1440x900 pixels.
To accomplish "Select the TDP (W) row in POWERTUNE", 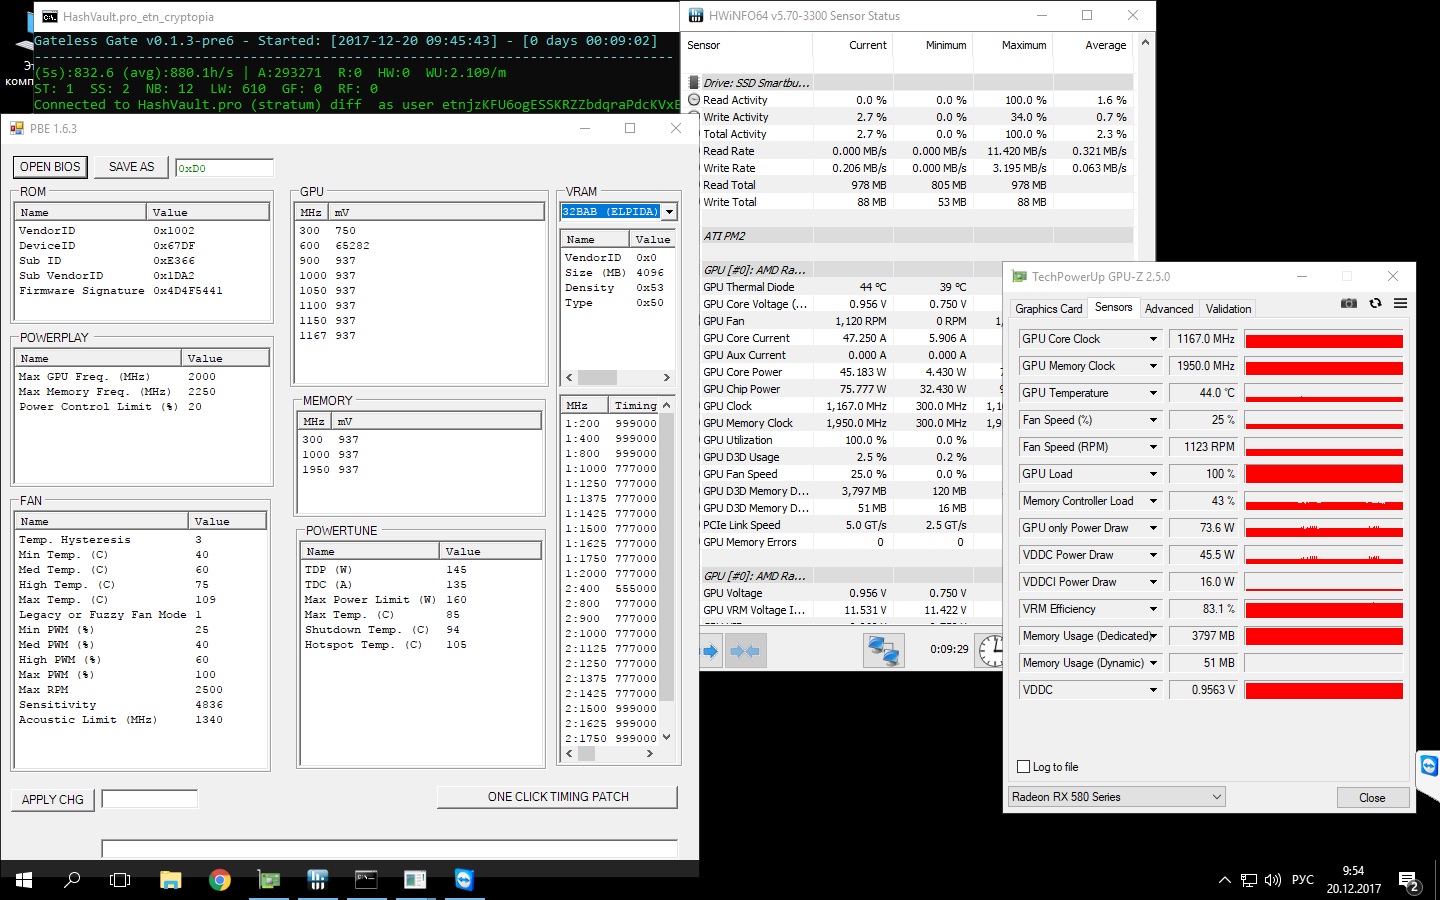I will point(421,570).
